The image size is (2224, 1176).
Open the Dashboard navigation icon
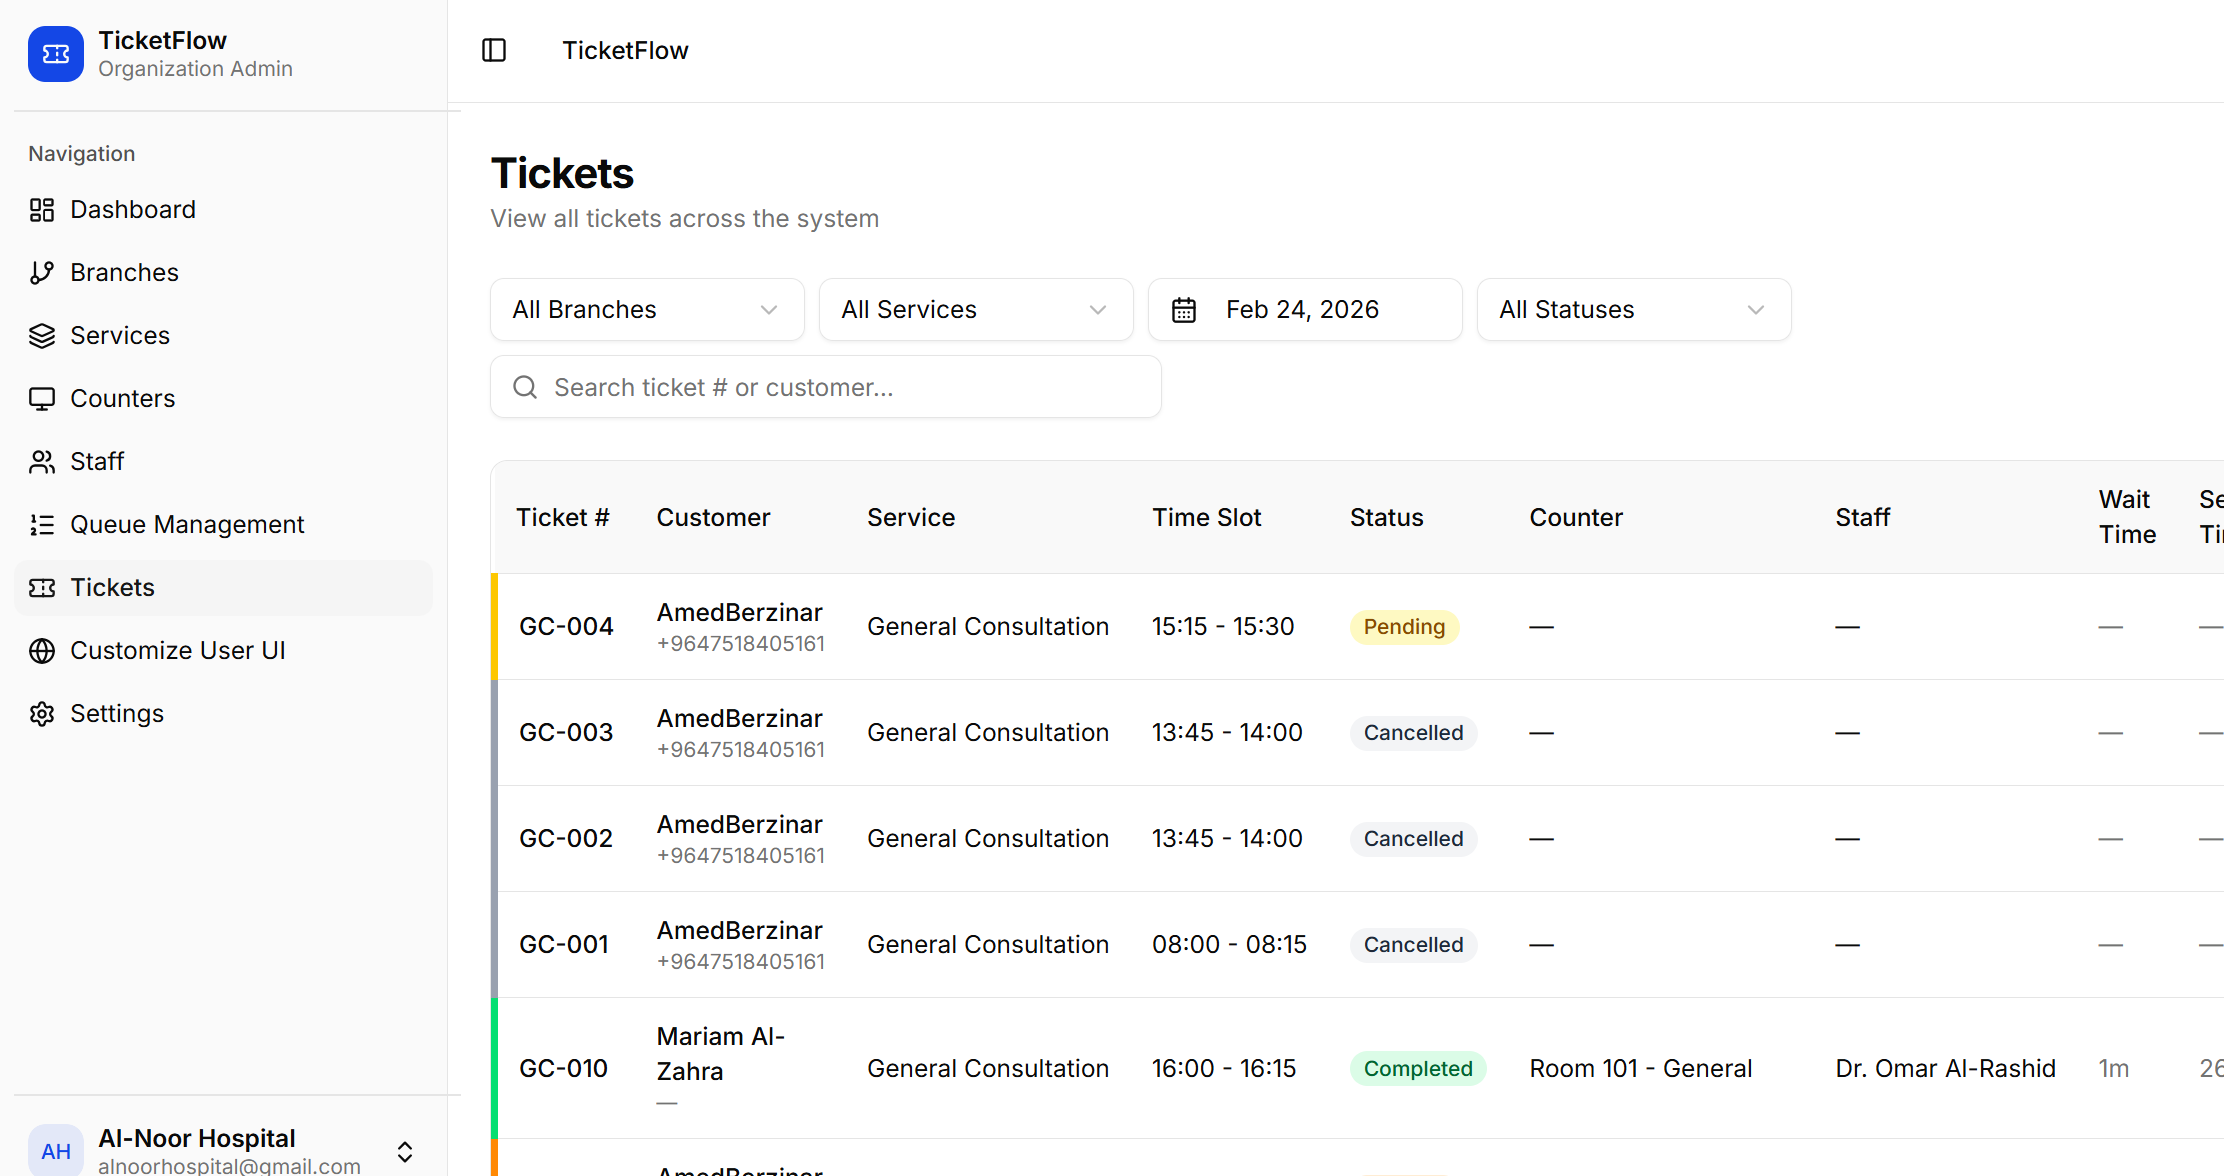pyautogui.click(x=41, y=209)
